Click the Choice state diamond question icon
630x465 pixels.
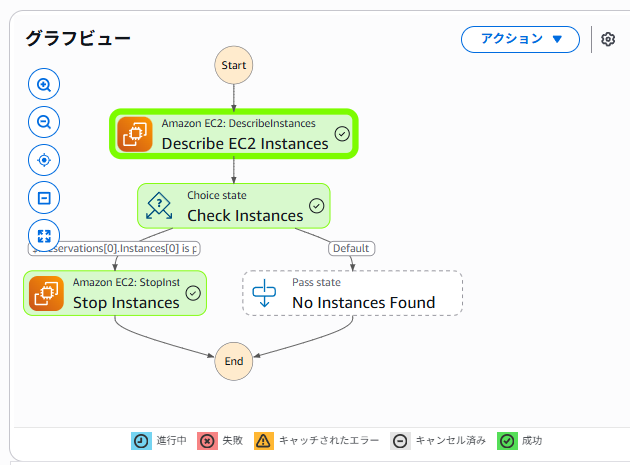160,206
